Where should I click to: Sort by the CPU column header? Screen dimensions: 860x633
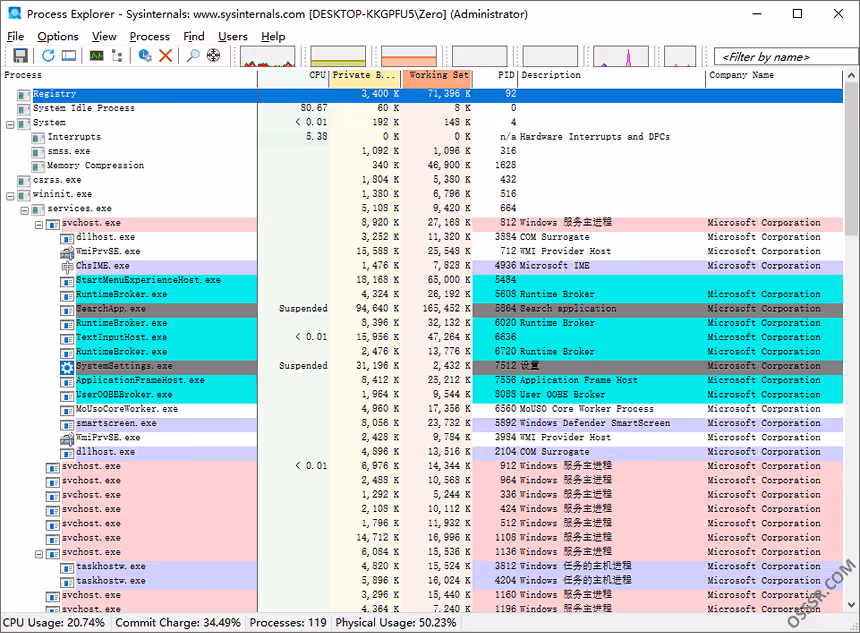click(x=293, y=78)
